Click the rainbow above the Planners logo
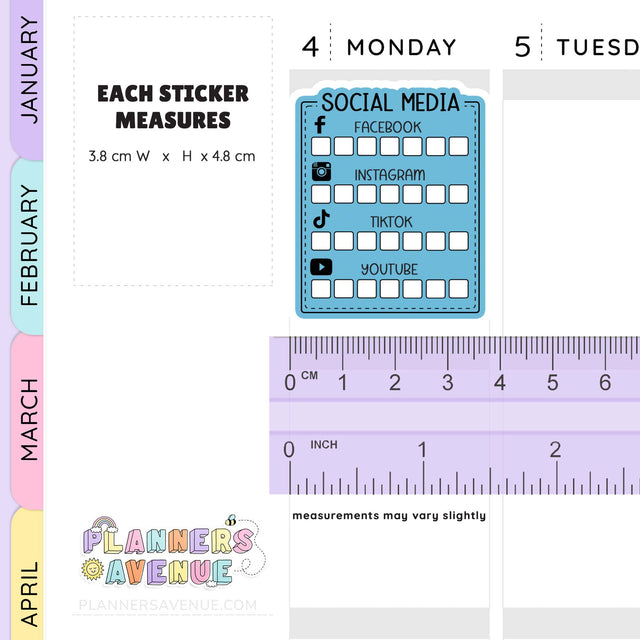This screenshot has width=640, height=640. click(108, 528)
